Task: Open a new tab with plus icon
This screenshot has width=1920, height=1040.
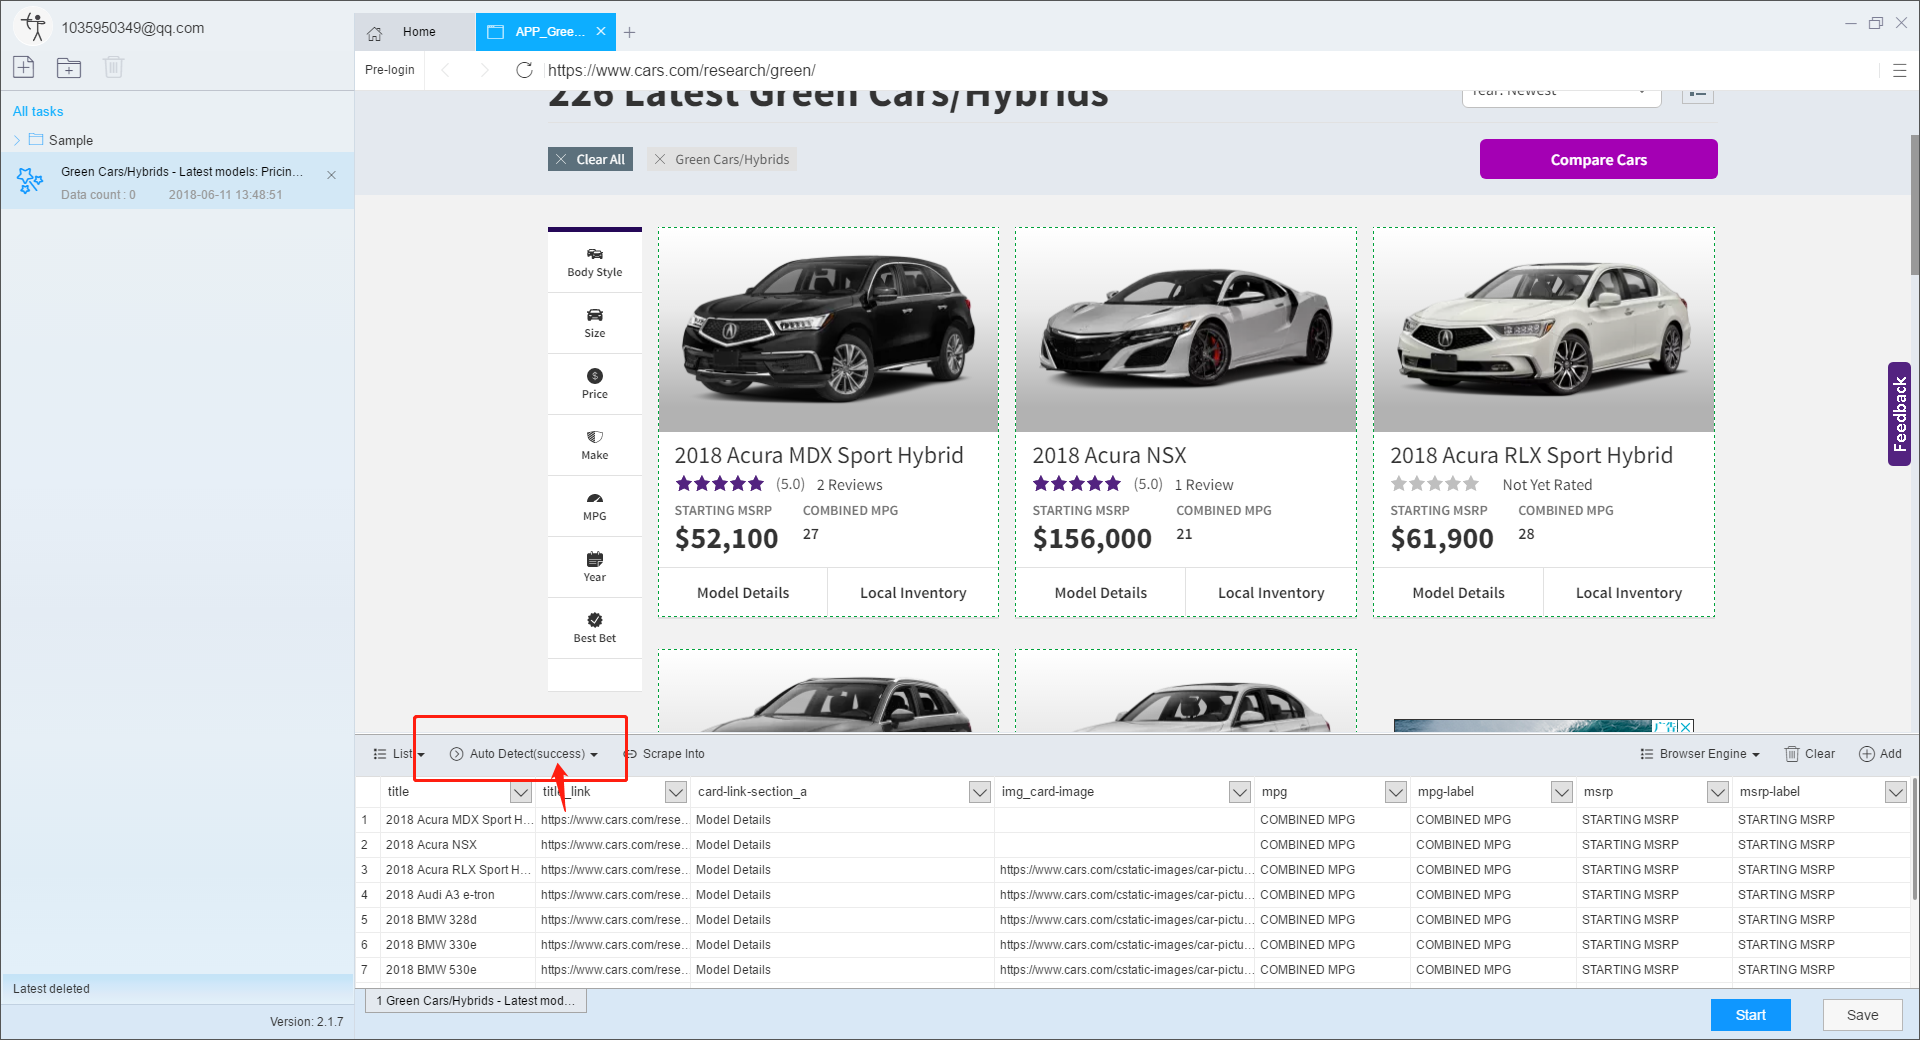Action: [629, 32]
